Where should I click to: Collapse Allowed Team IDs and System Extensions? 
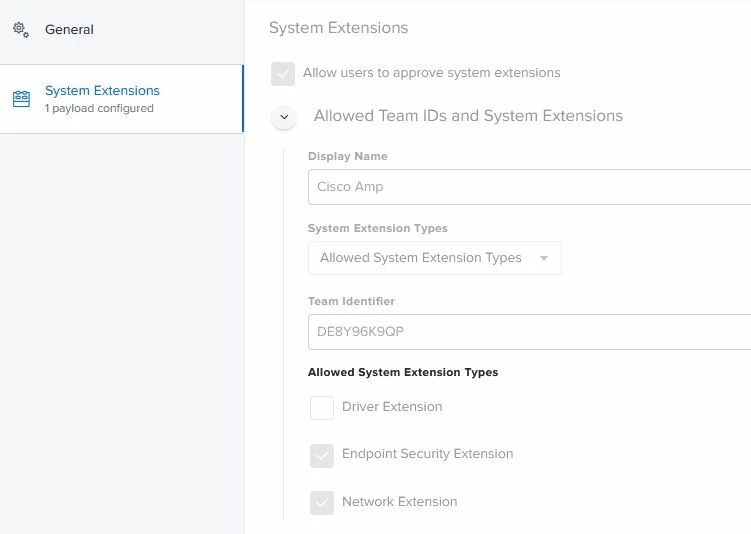284,117
